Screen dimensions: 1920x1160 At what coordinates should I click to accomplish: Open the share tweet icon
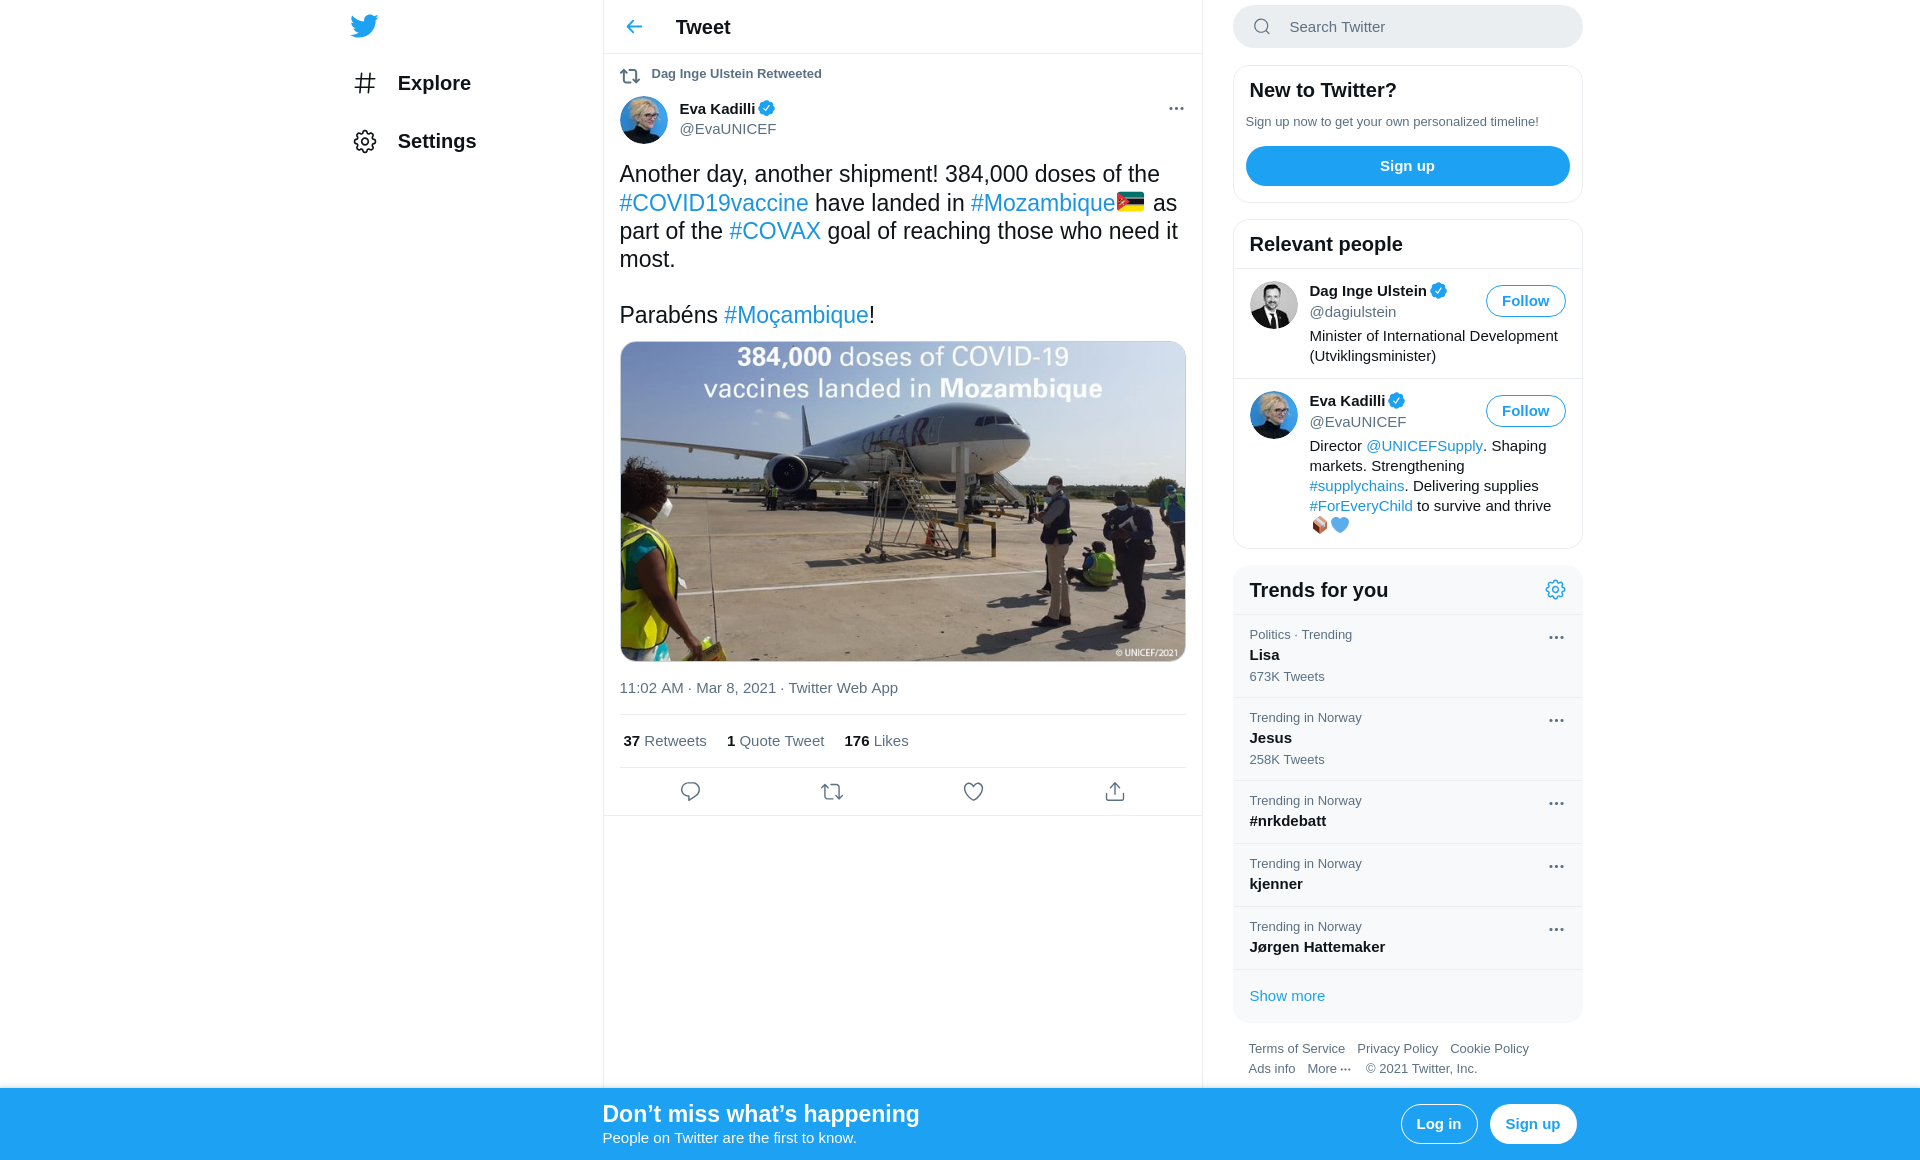pos(1114,791)
